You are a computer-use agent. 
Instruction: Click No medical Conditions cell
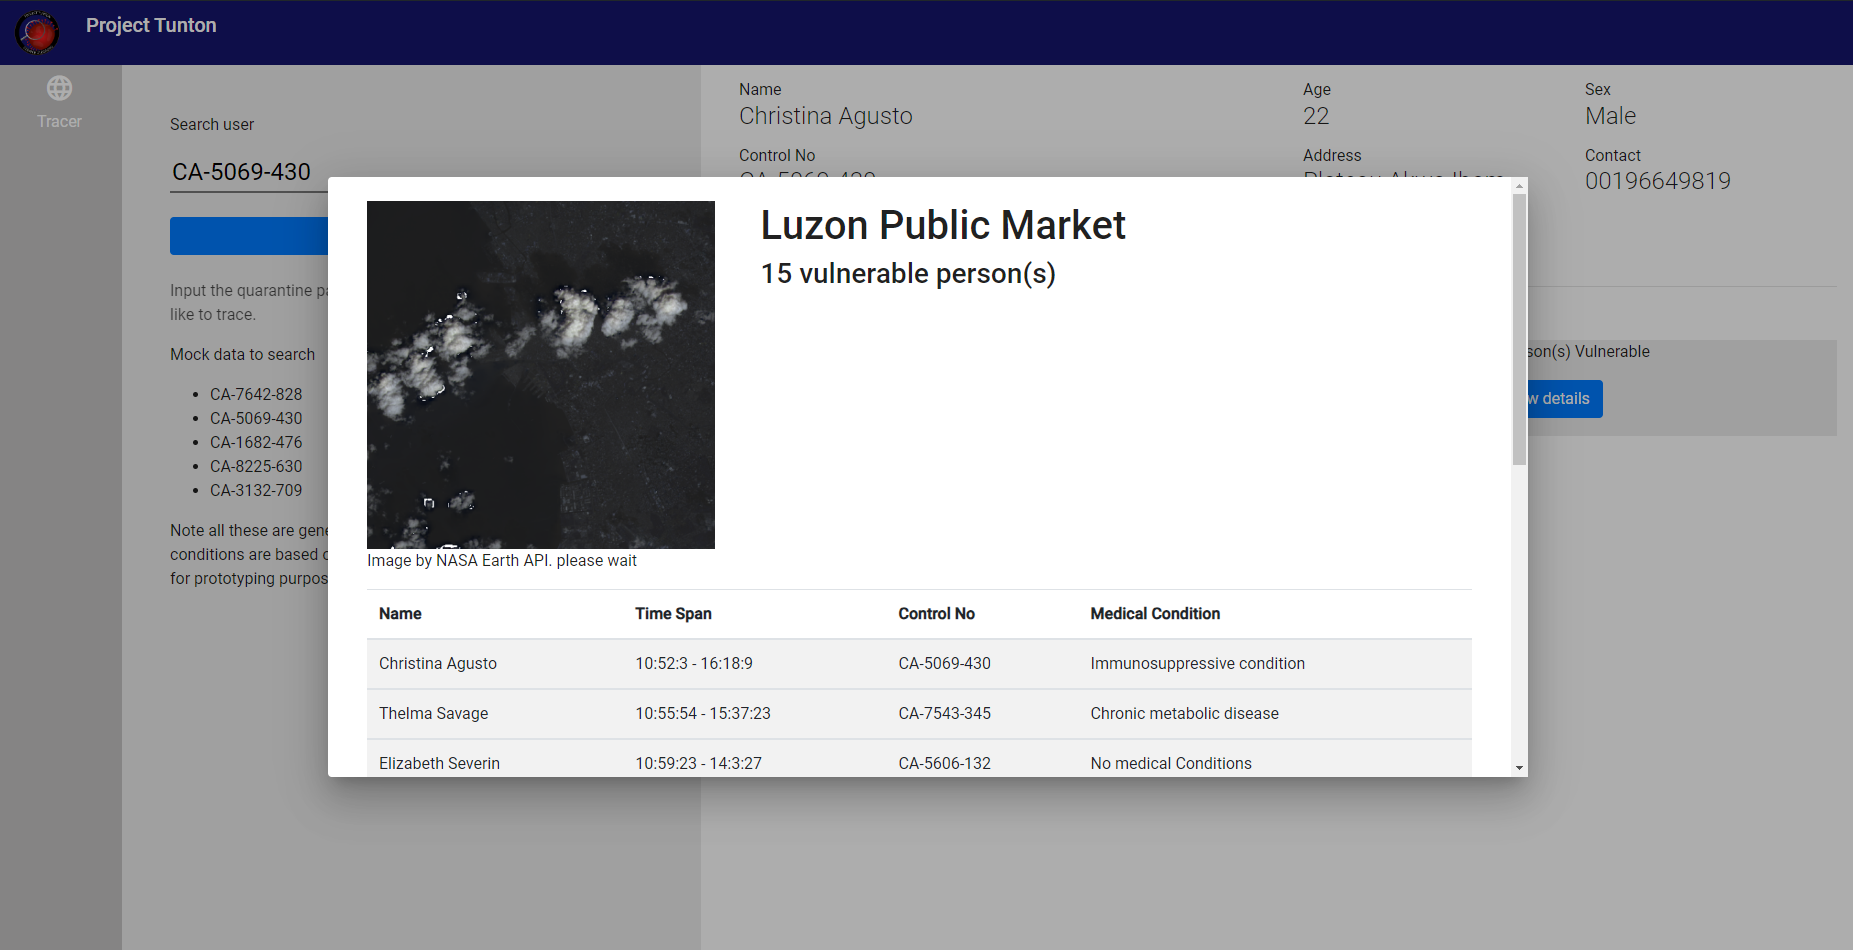point(1171,764)
